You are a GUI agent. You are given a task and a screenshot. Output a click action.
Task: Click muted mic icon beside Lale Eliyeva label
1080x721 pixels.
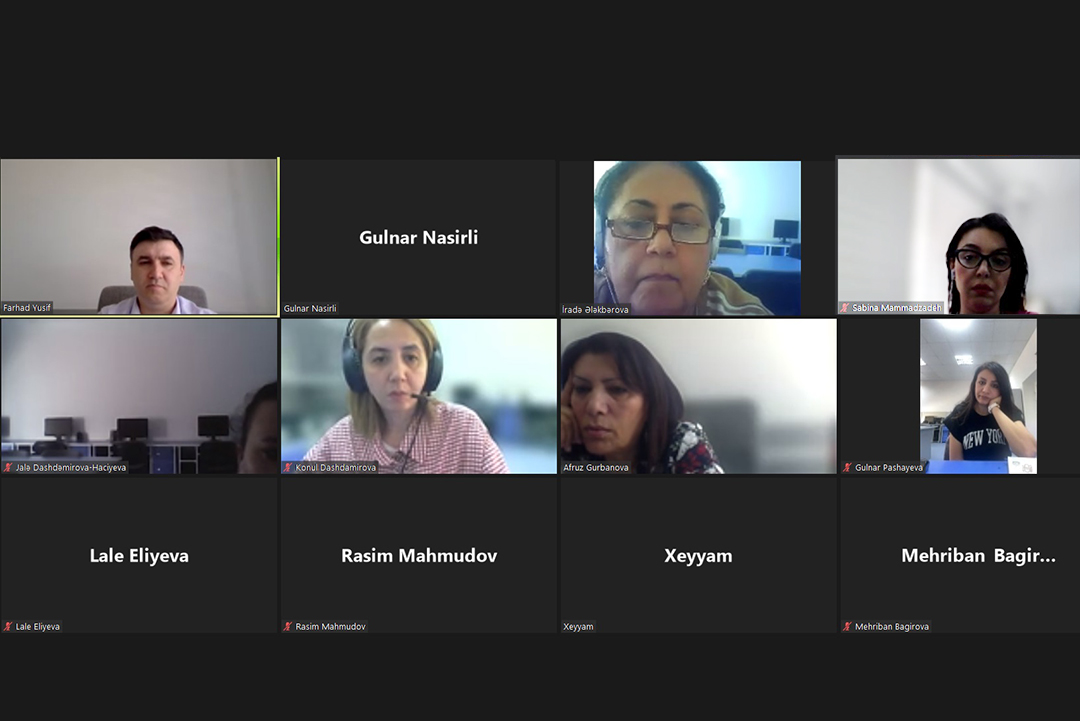[8, 627]
